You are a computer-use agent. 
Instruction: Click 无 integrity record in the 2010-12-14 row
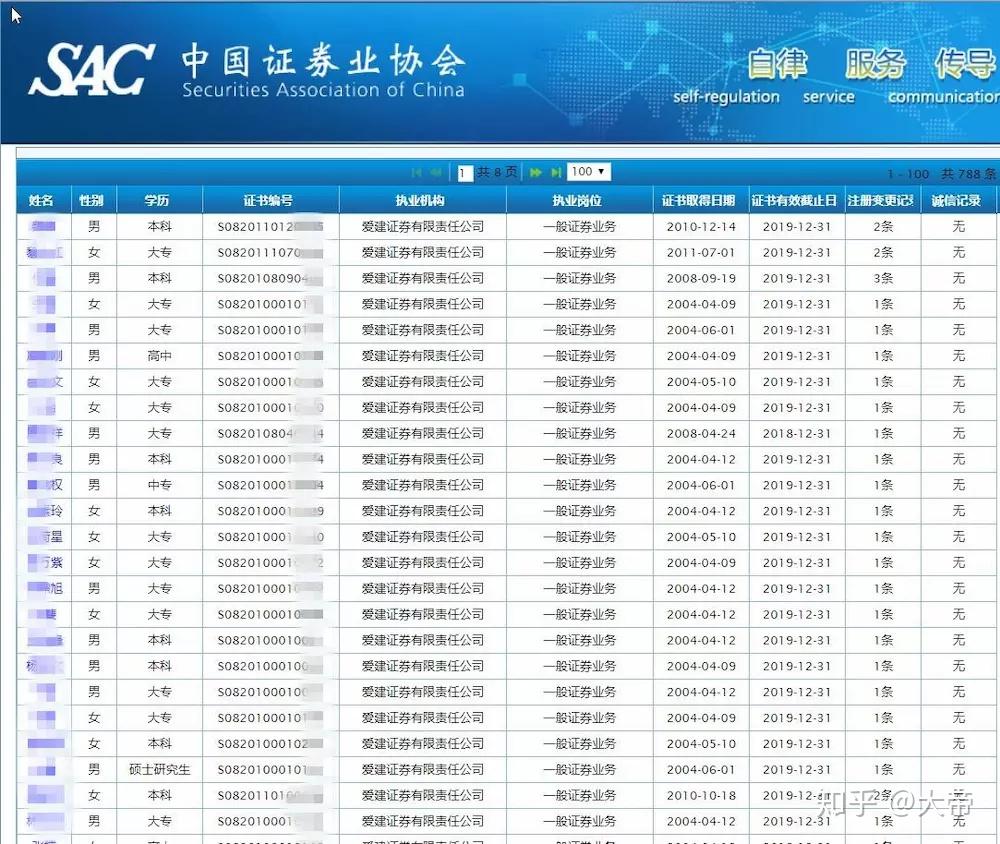coord(959,226)
